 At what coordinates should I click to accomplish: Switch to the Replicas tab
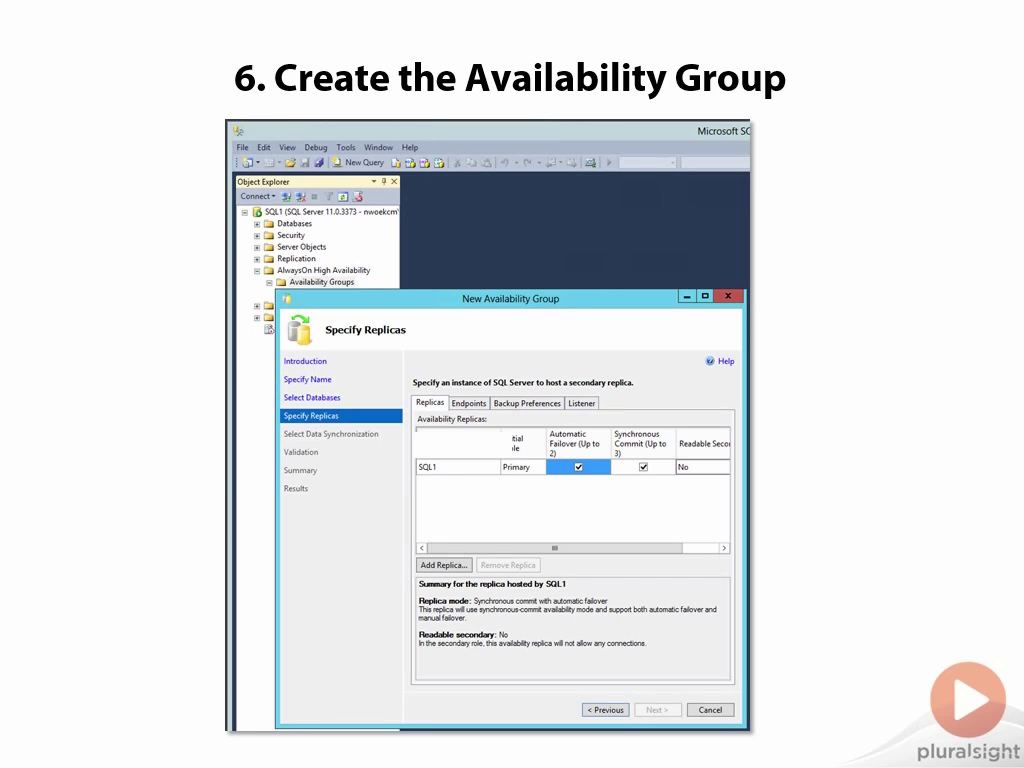(x=430, y=402)
